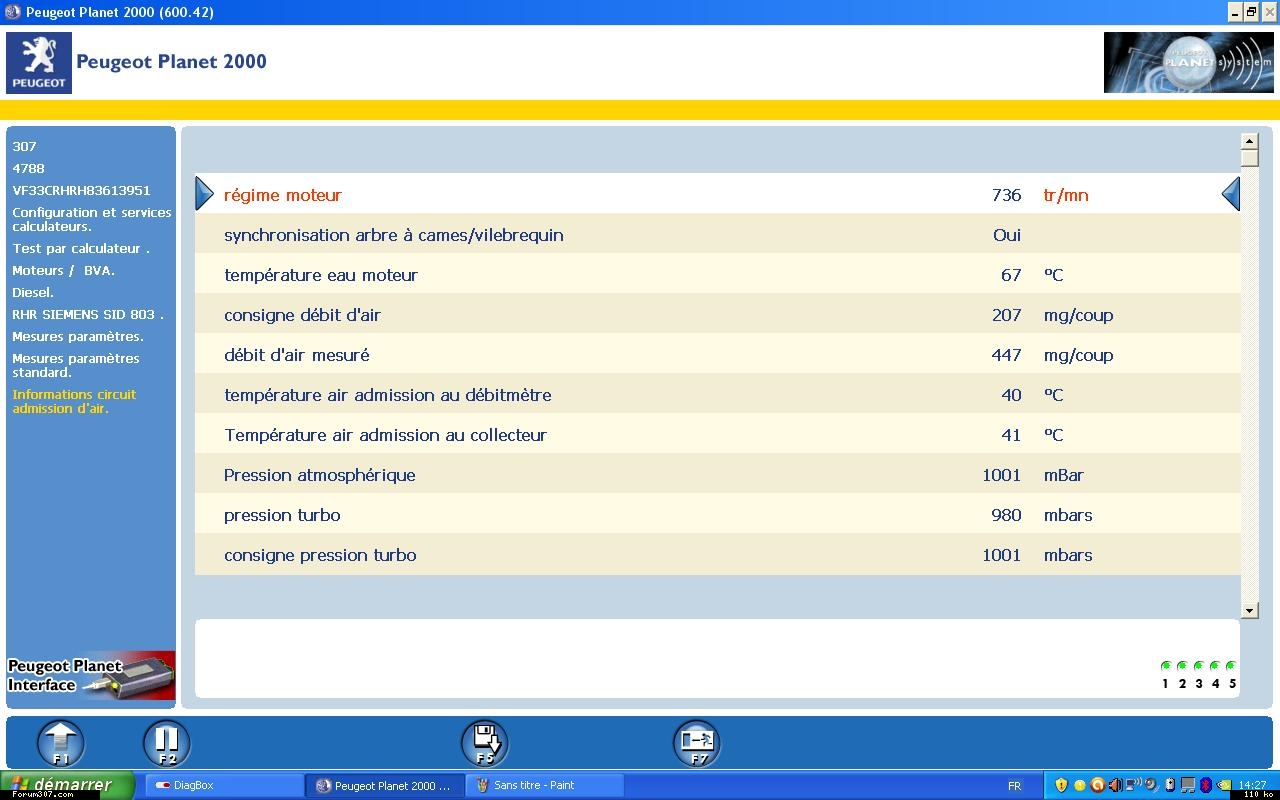This screenshot has width=1280, height=800.
Task: Select the consigne débit d'air row
Action: [717, 314]
